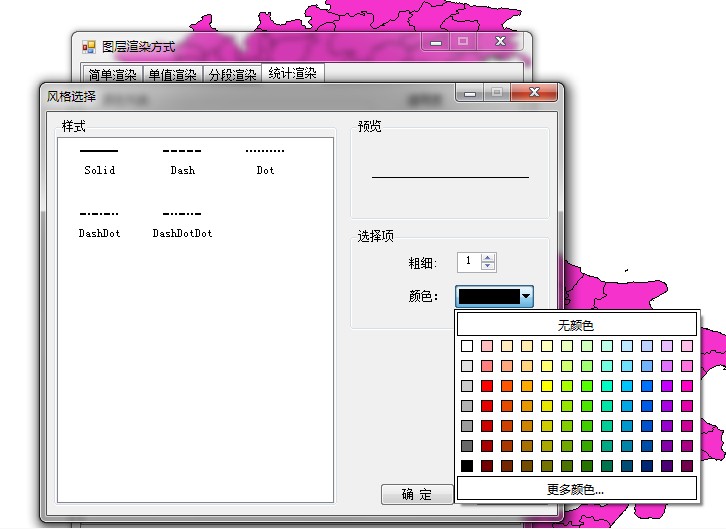Switch to the 单值渲染 tab

tap(172, 75)
